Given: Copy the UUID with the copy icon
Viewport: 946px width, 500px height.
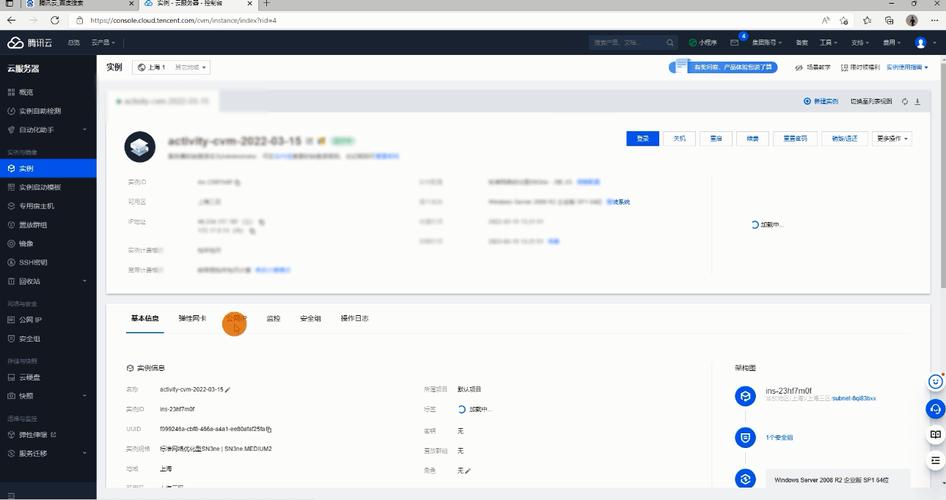Looking at the screenshot, I should click(x=268, y=429).
